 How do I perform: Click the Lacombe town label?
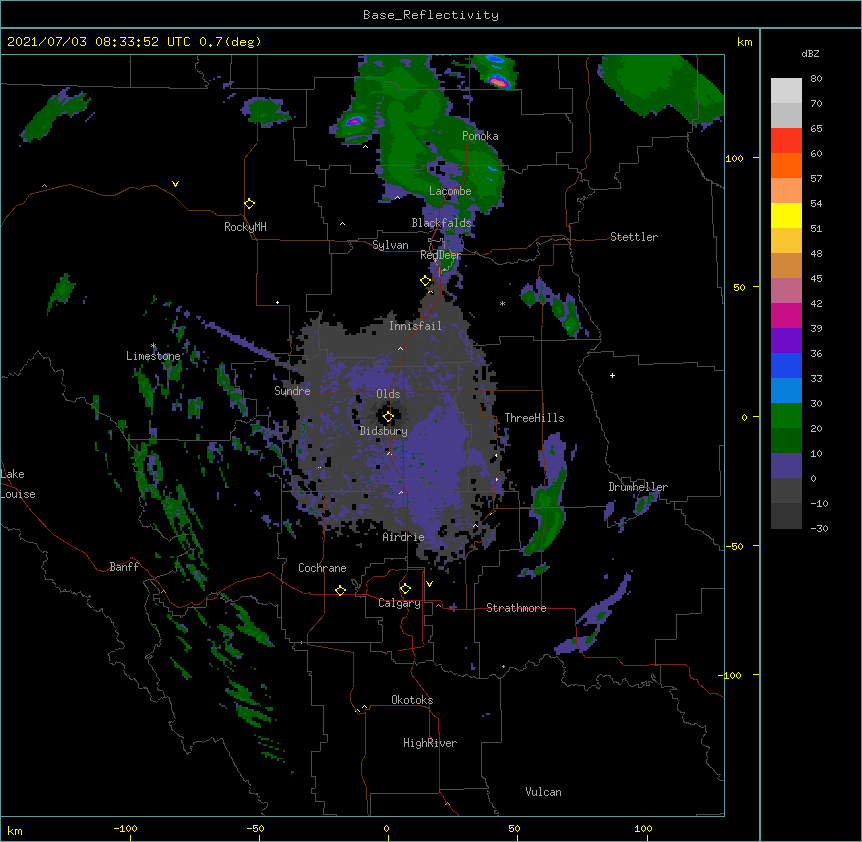point(450,191)
